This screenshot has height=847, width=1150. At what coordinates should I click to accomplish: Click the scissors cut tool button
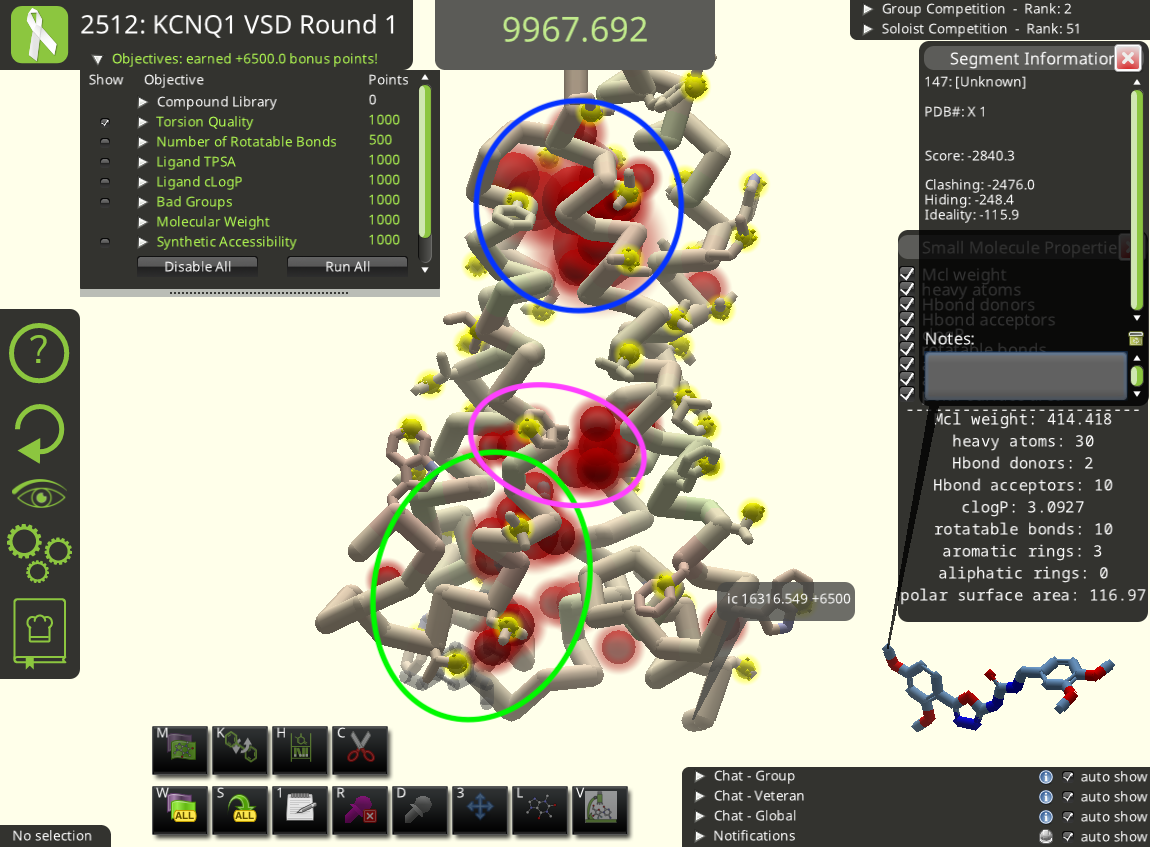pyautogui.click(x=360, y=750)
